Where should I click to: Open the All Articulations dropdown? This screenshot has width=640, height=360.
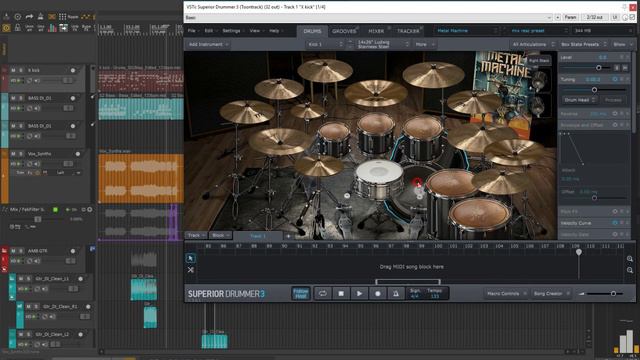[x=533, y=44]
